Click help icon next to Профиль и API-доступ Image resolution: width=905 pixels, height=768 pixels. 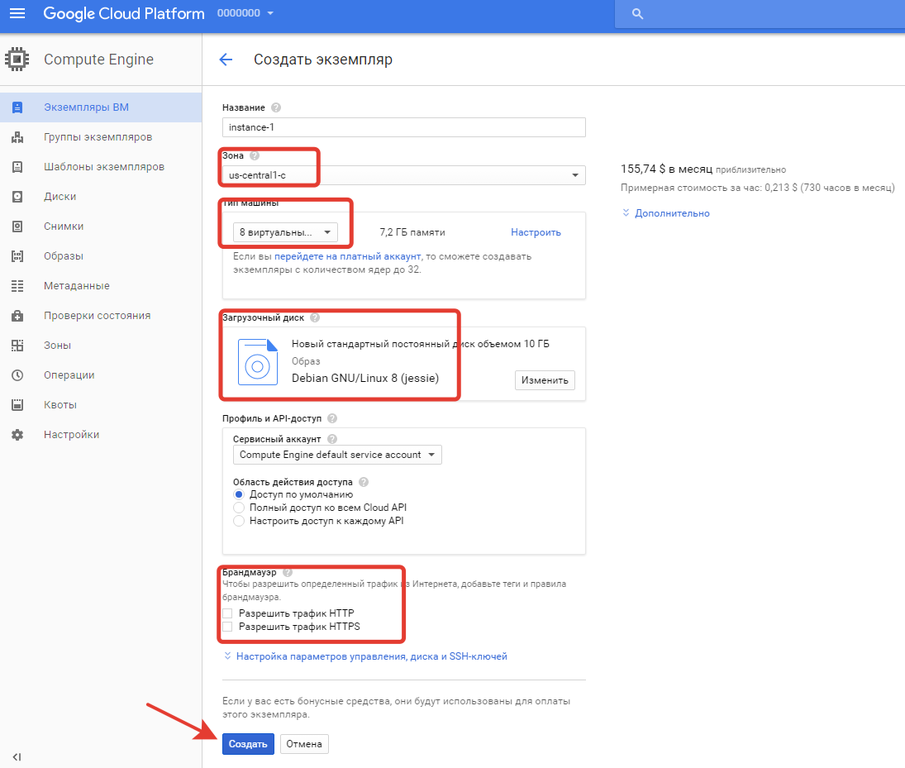click(x=332, y=418)
